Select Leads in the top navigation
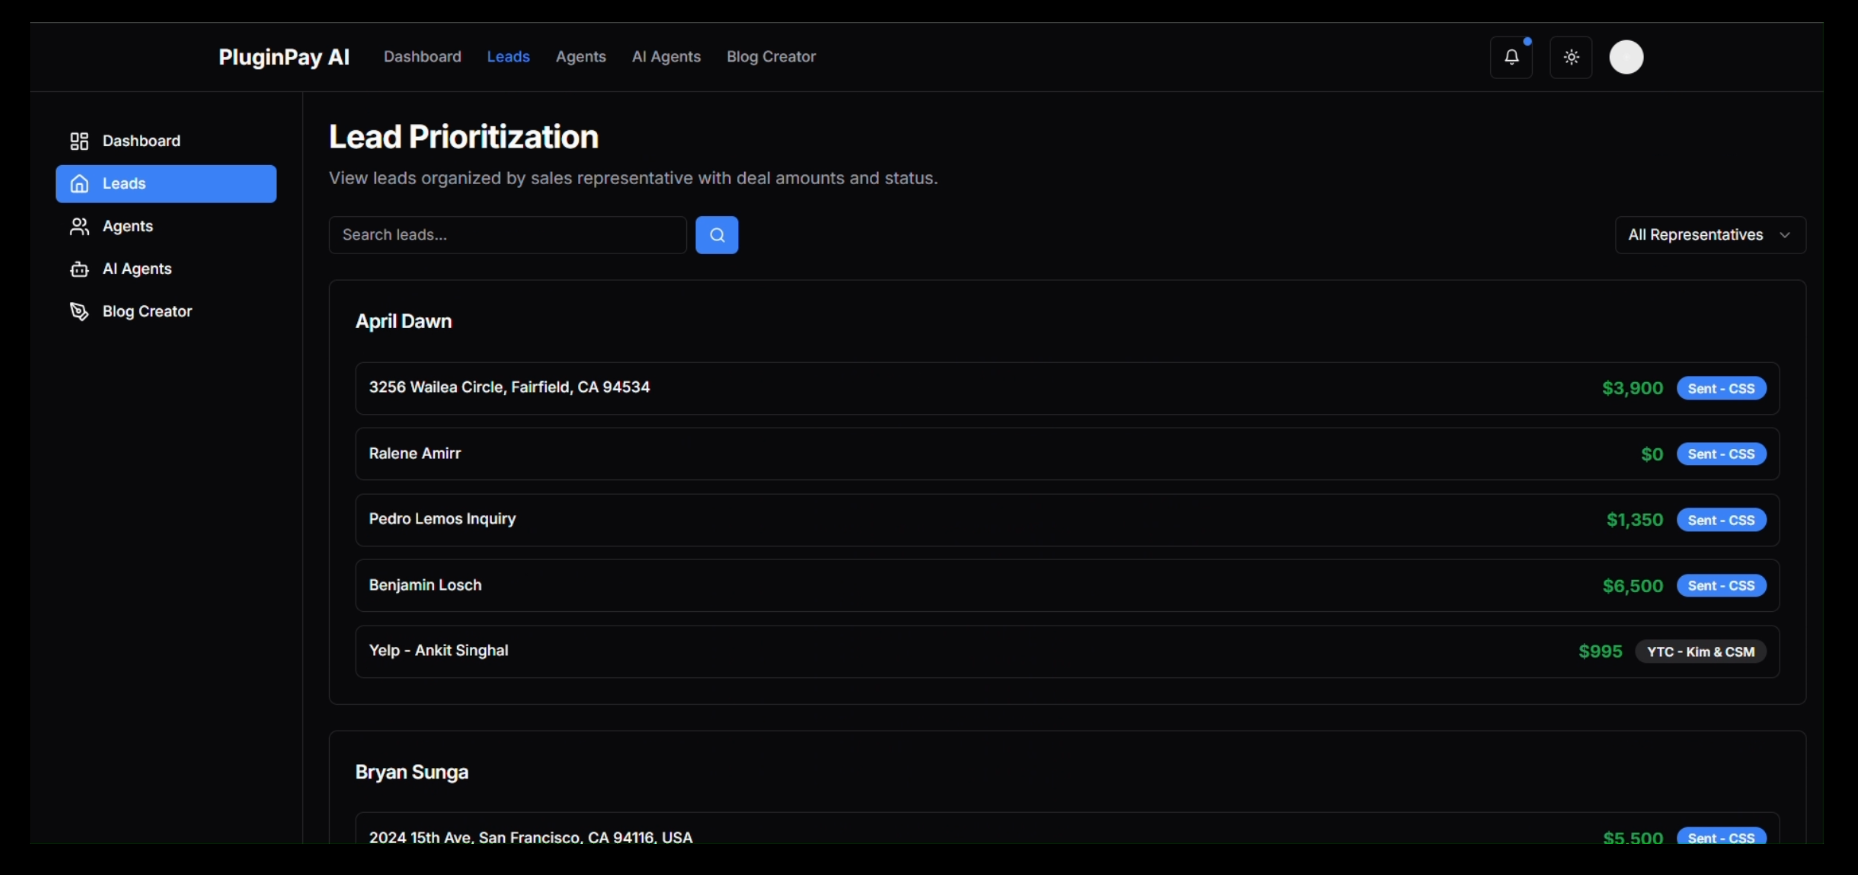 click(508, 57)
